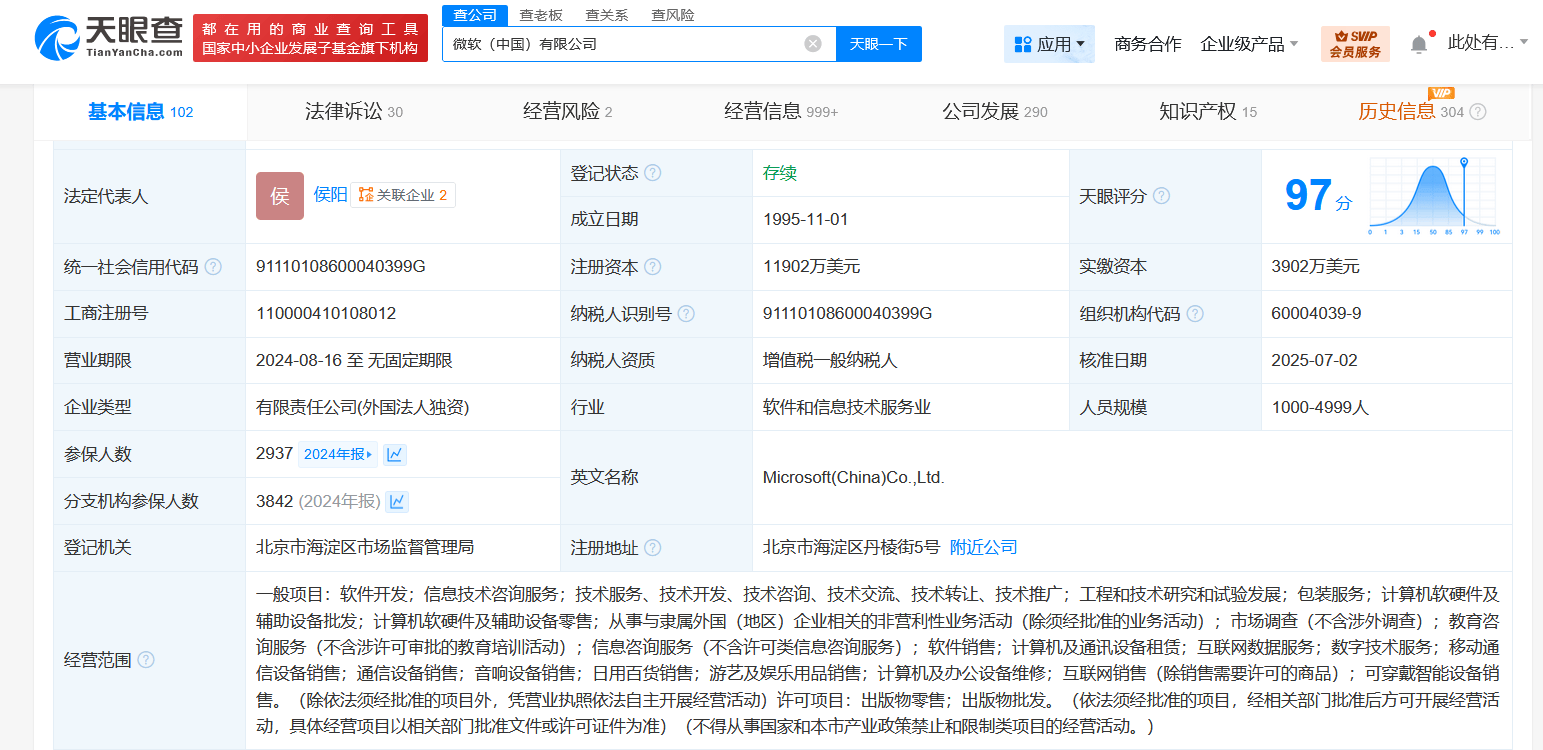The width and height of the screenshot is (1543, 750).
Task: Click approval date 2025-07-02
Action: [1315, 360]
